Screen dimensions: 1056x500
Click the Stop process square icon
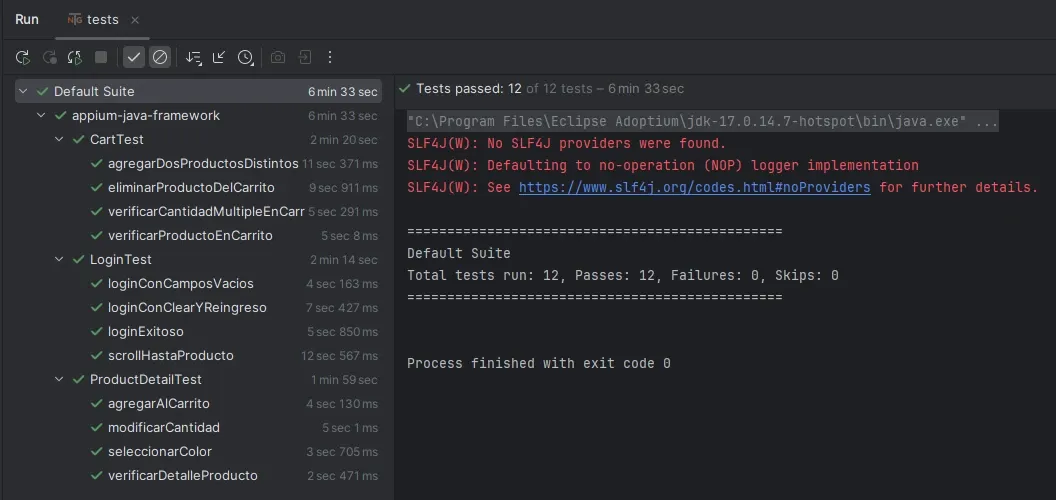(101, 57)
